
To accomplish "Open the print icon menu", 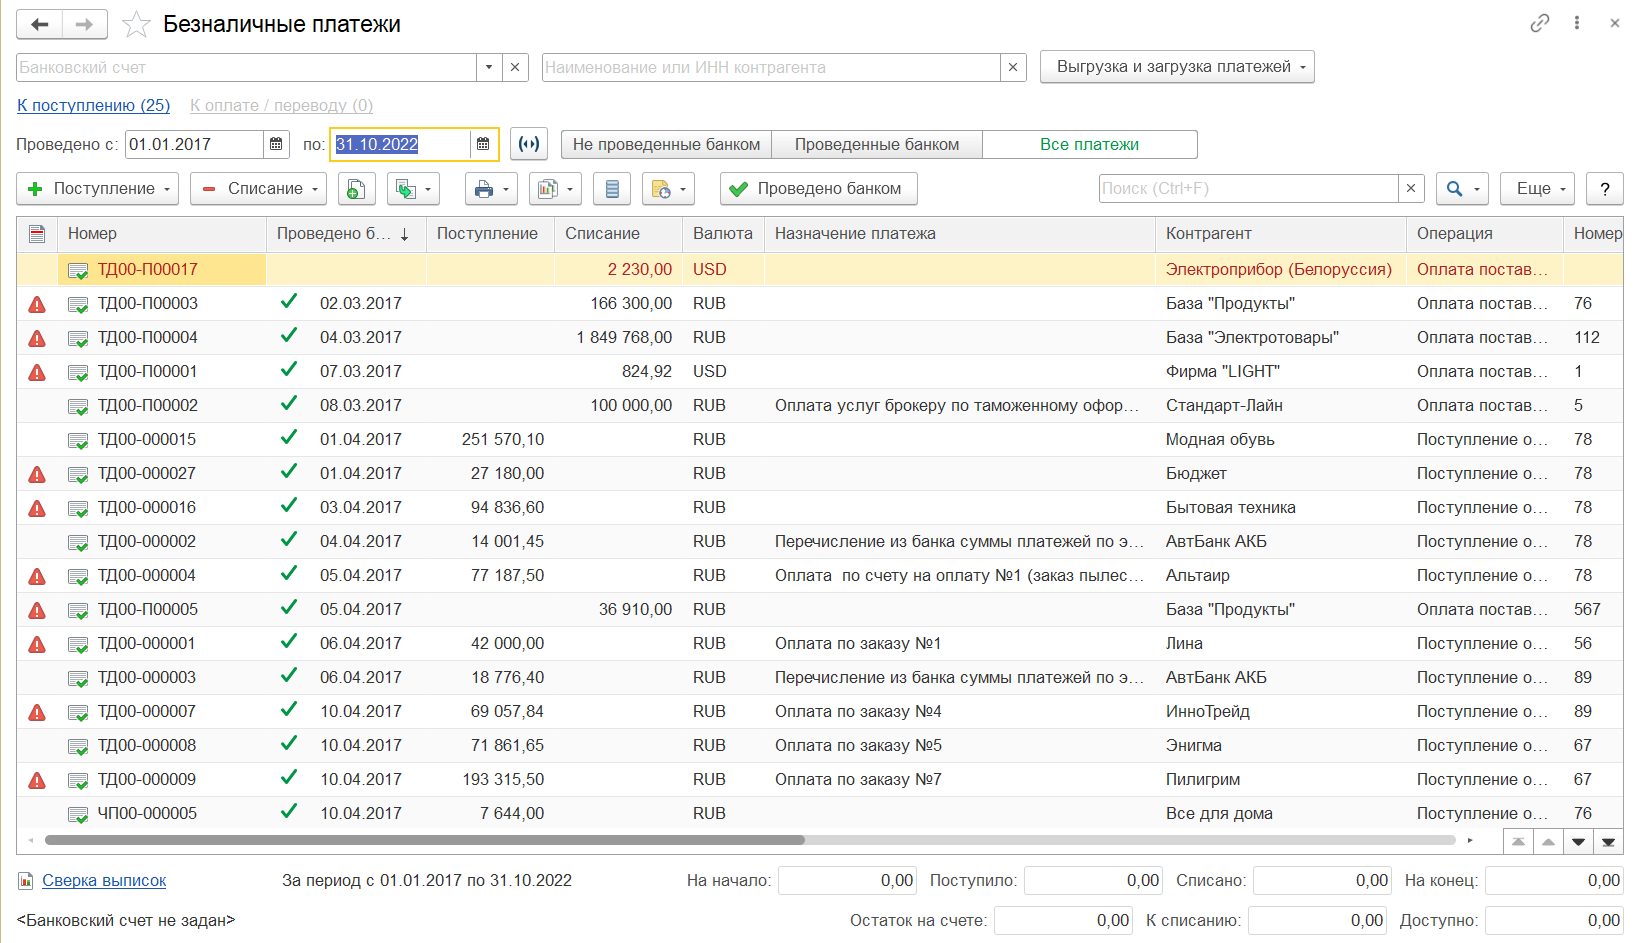I will (491, 189).
